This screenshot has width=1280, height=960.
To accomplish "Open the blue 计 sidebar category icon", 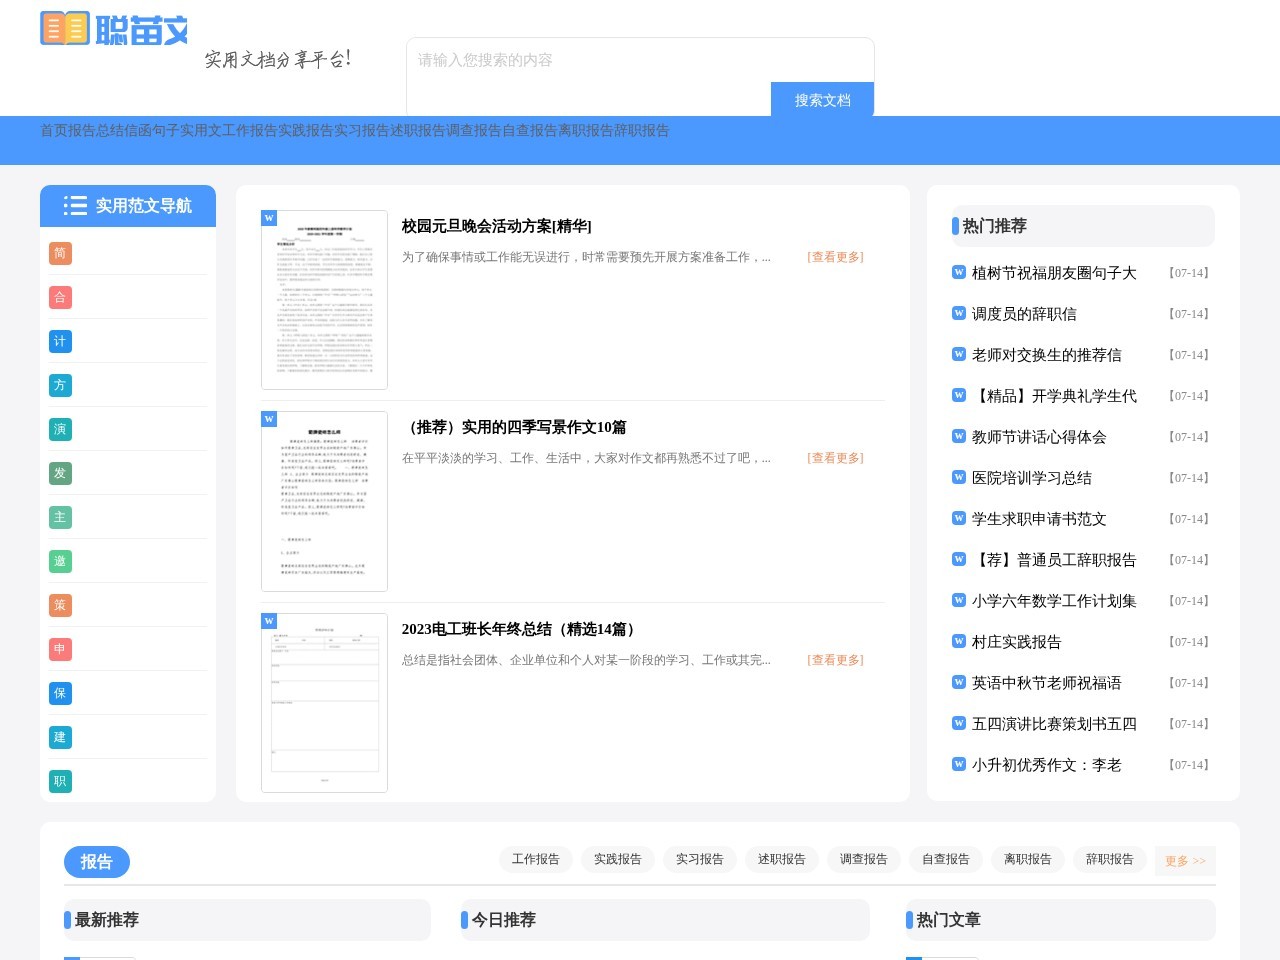I will point(60,341).
